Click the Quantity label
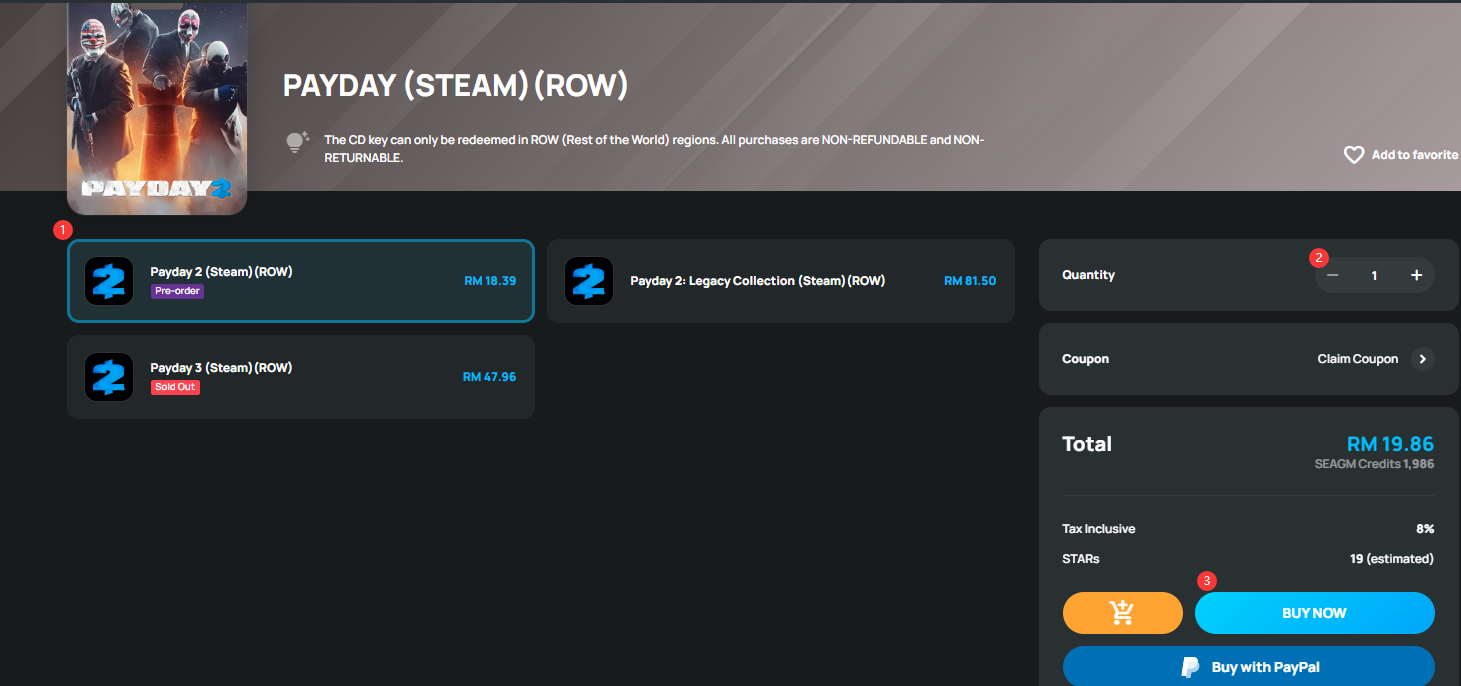This screenshot has height=686, width=1461. click(x=1089, y=275)
